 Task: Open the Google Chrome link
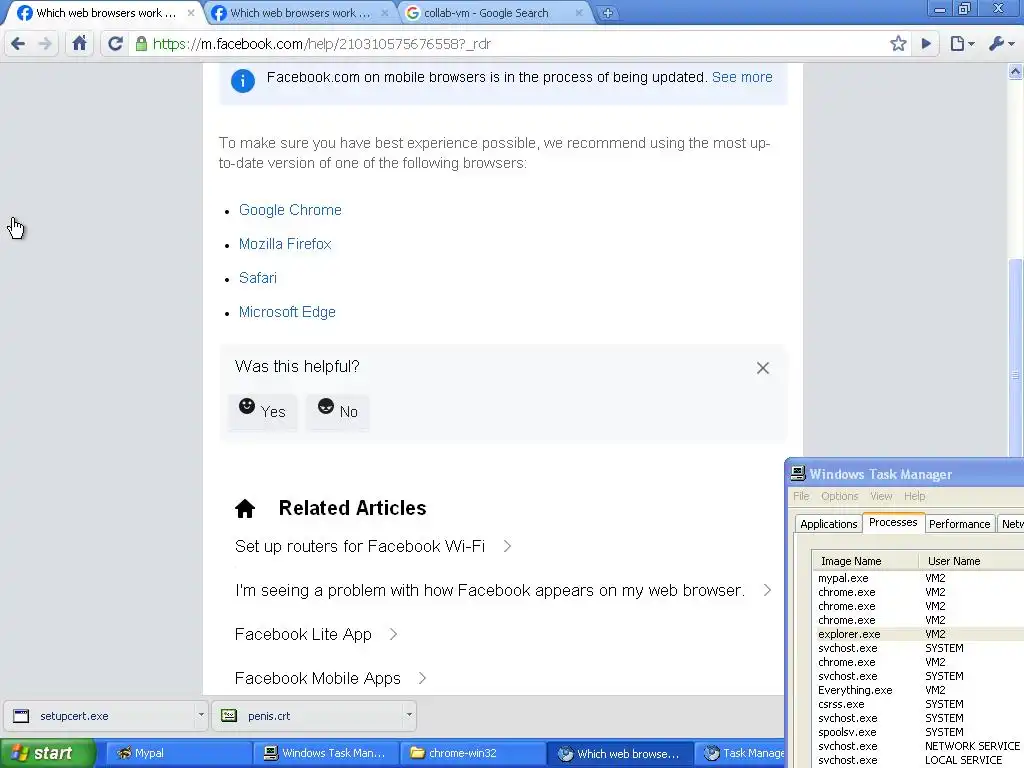(x=290, y=210)
